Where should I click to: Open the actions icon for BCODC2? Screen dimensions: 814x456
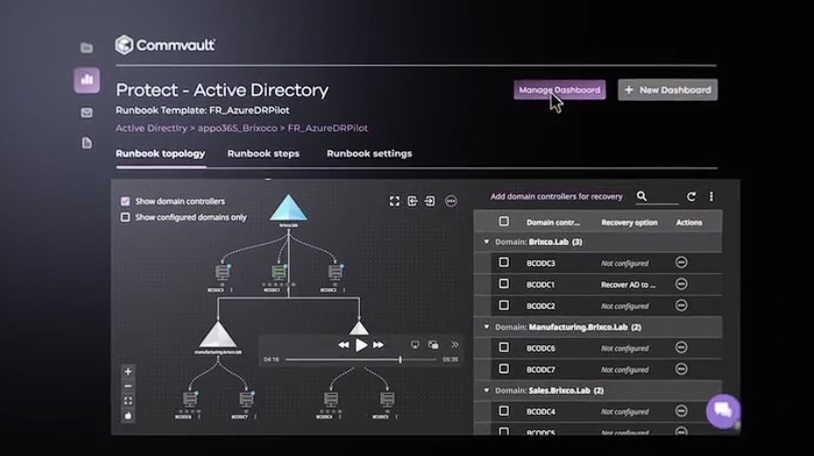point(682,305)
